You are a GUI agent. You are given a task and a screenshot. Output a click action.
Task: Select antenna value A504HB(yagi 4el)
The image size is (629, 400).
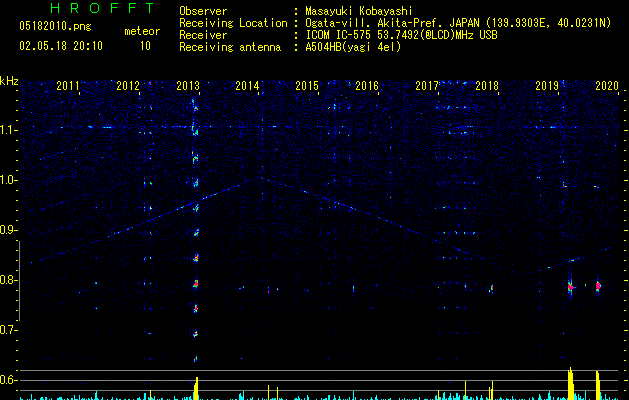353,47
